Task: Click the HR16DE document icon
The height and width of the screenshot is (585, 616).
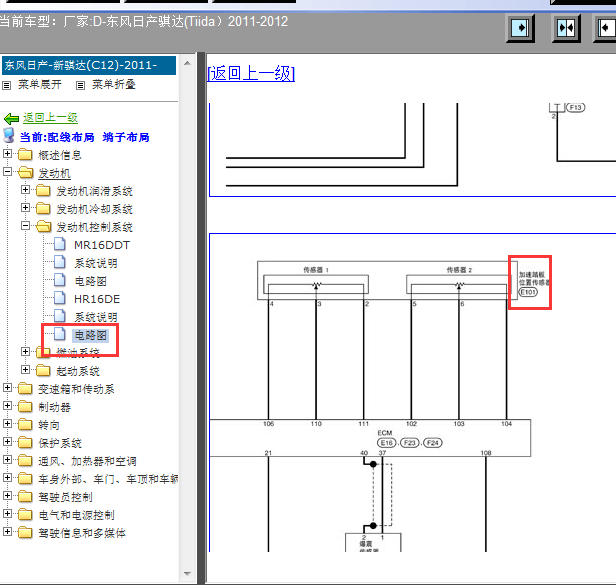Action: tap(60, 298)
